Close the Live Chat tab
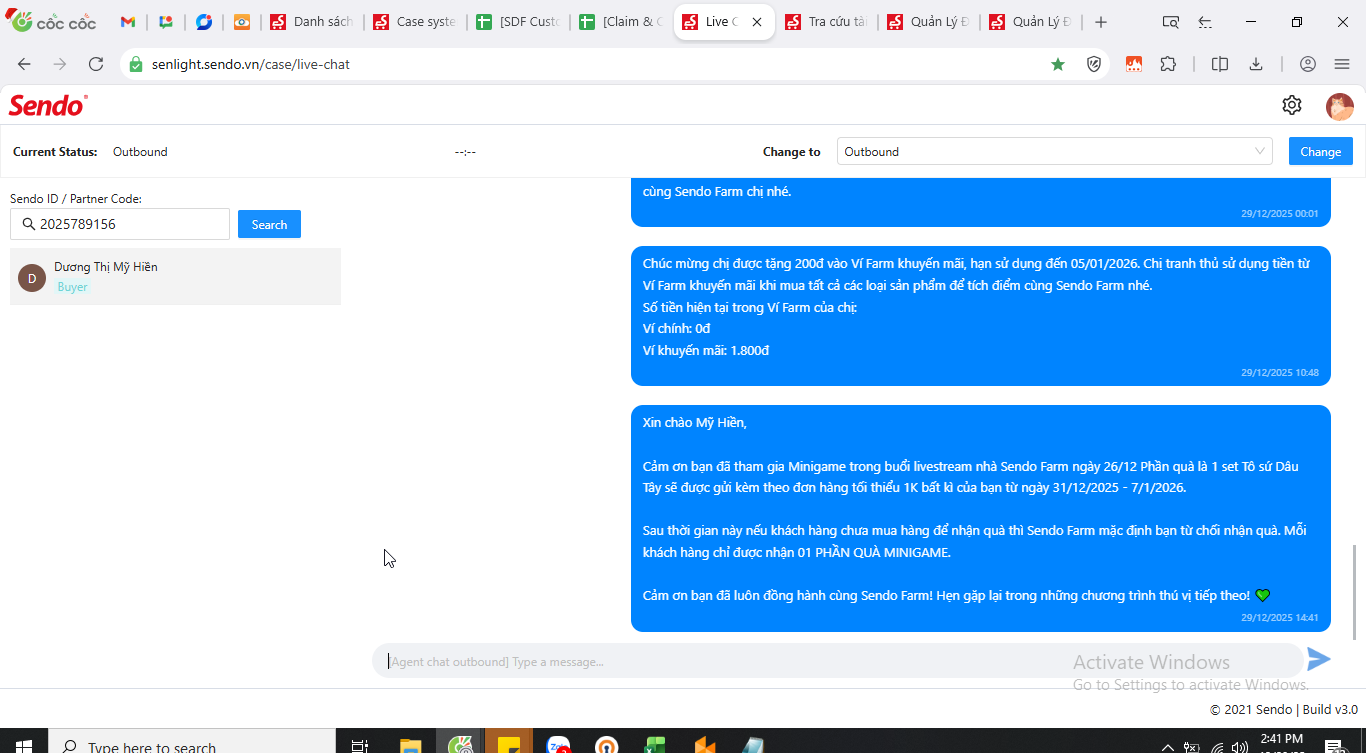This screenshot has height=753, width=1366. pos(757,22)
